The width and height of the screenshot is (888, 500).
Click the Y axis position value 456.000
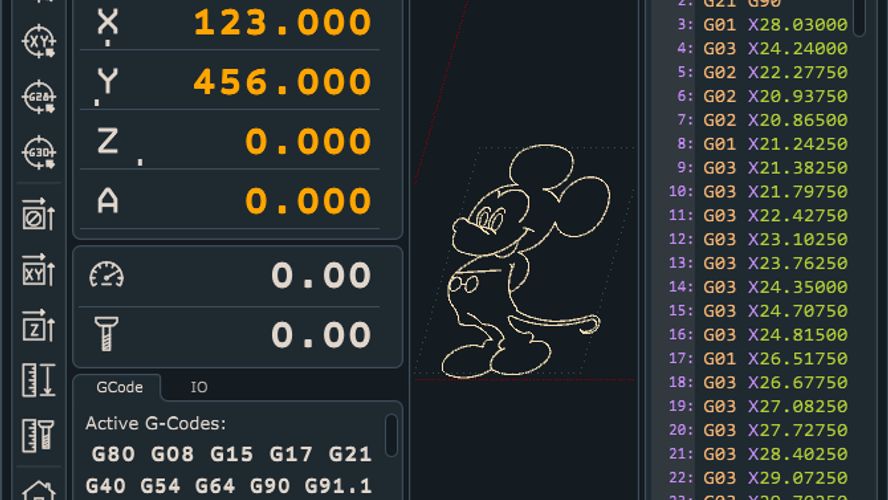click(282, 82)
